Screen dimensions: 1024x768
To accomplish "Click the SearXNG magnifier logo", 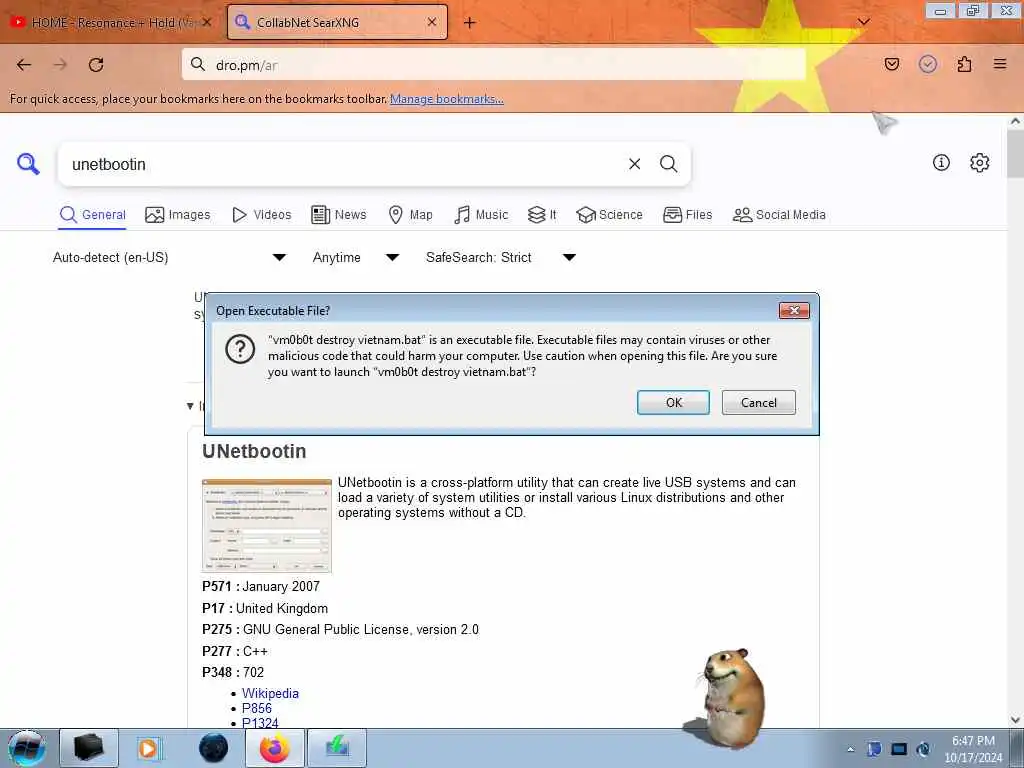I will point(28,164).
